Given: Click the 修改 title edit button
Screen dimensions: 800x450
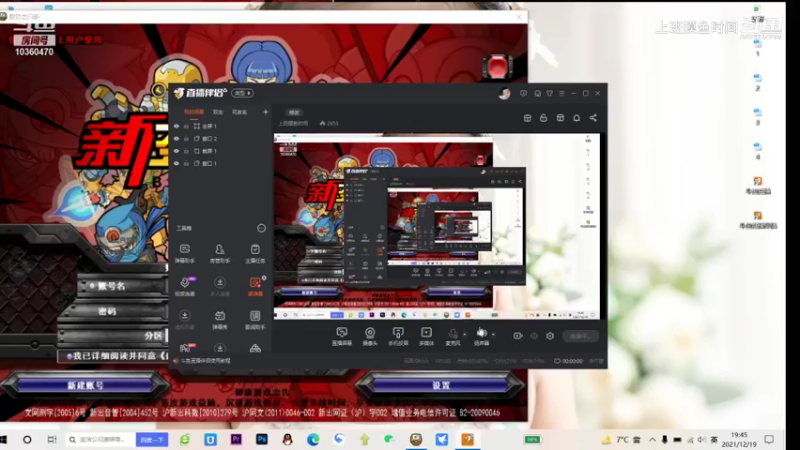Looking at the screenshot, I should click(x=294, y=112).
